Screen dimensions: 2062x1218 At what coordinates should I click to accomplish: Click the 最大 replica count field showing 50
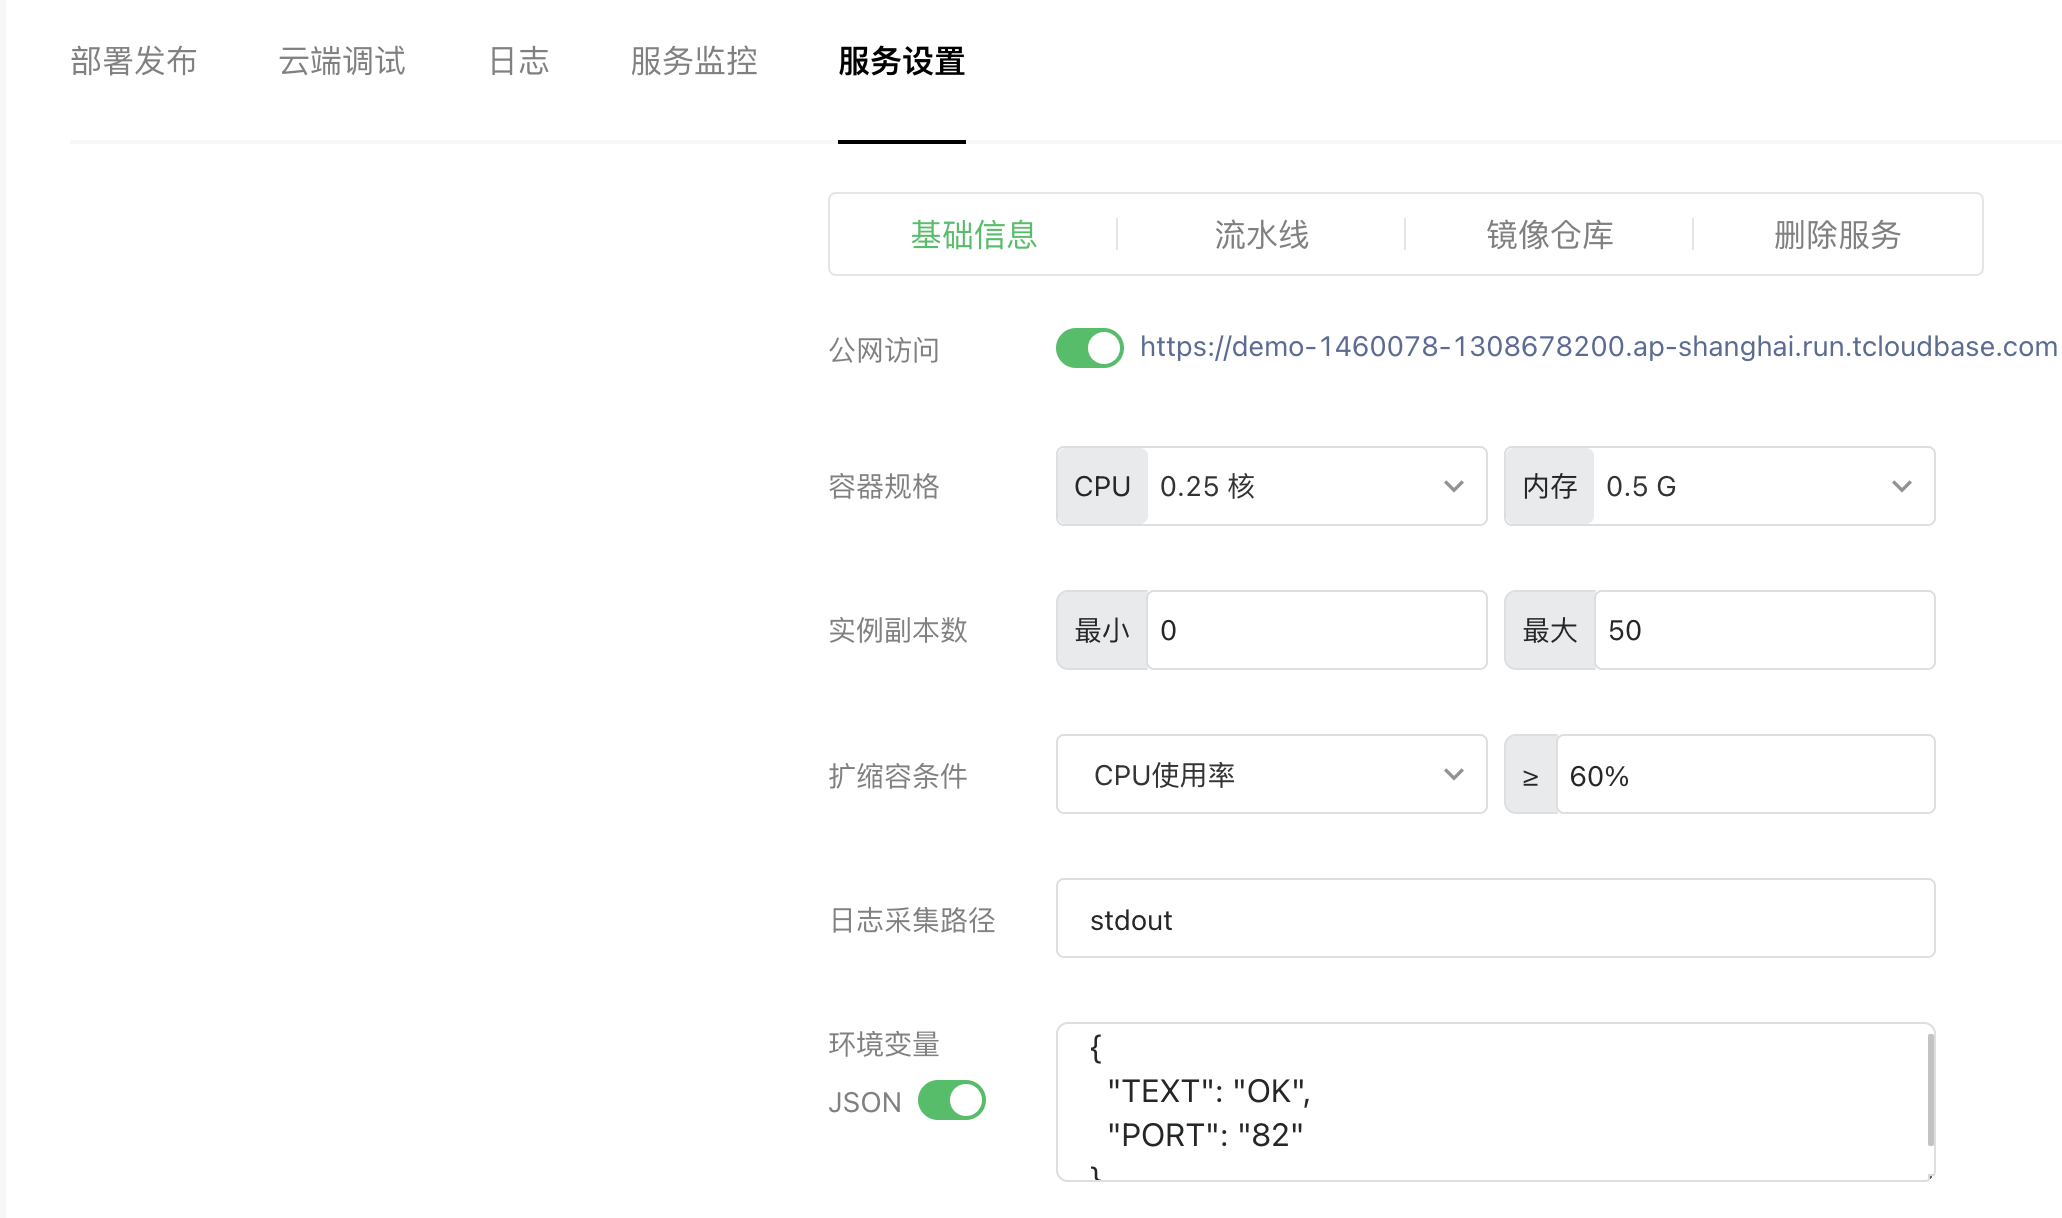(x=1763, y=630)
